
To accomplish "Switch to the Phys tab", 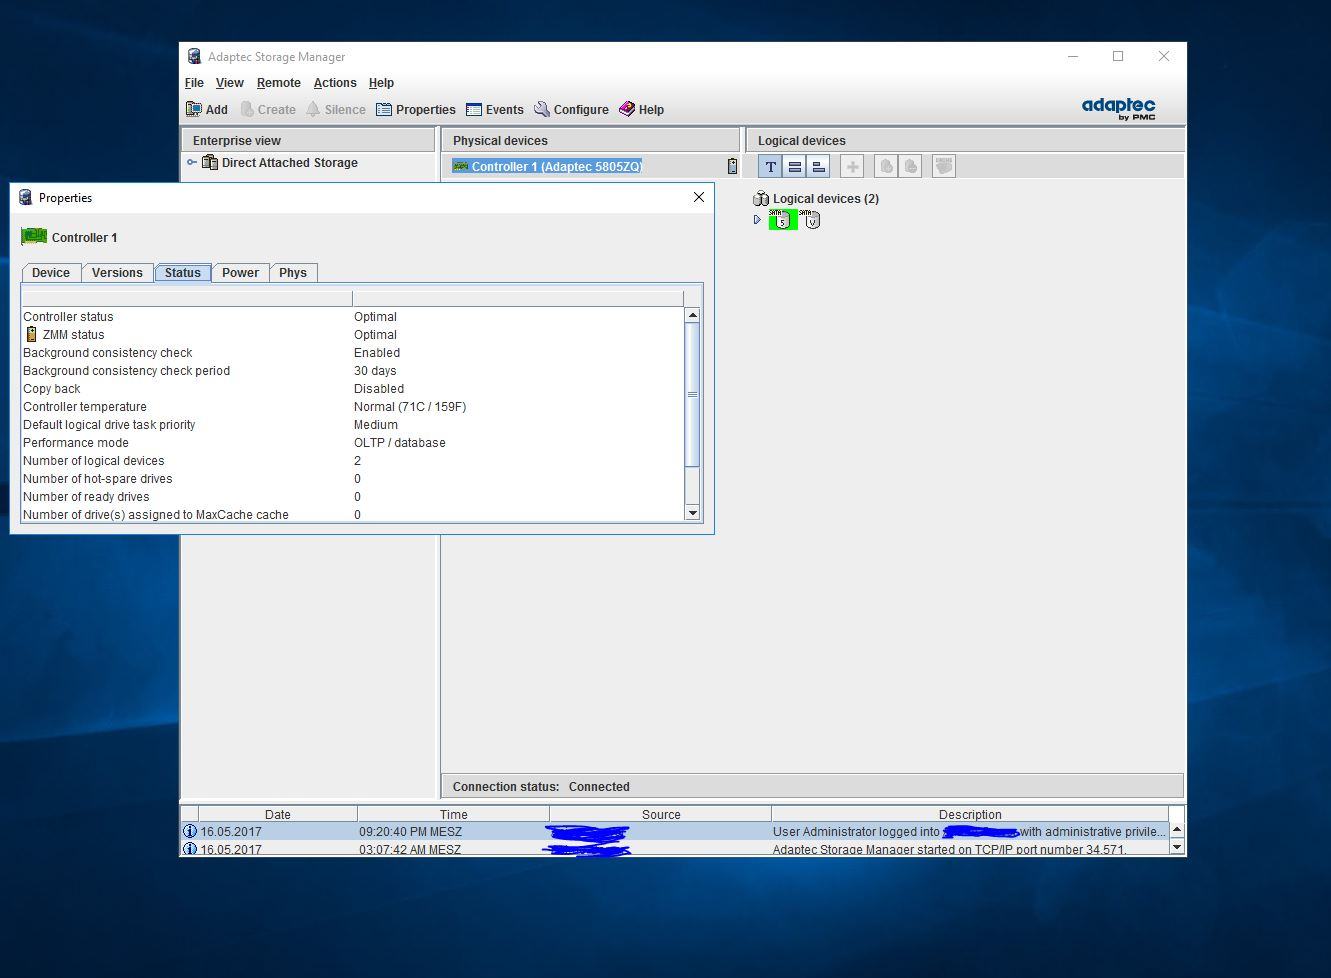I will (x=293, y=273).
